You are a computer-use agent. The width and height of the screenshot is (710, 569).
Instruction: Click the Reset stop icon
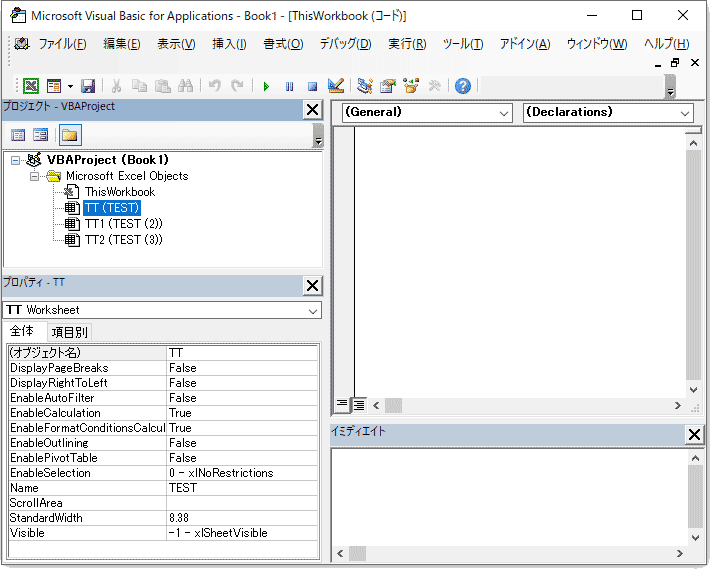point(312,86)
